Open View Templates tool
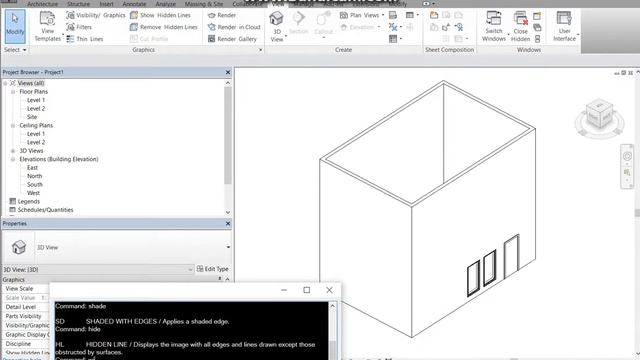 click(48, 27)
